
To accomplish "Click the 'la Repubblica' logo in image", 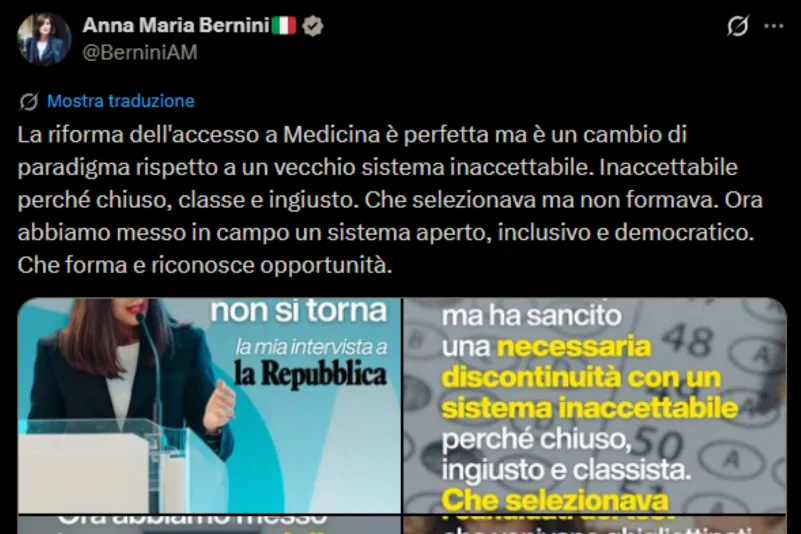I will (x=311, y=375).
